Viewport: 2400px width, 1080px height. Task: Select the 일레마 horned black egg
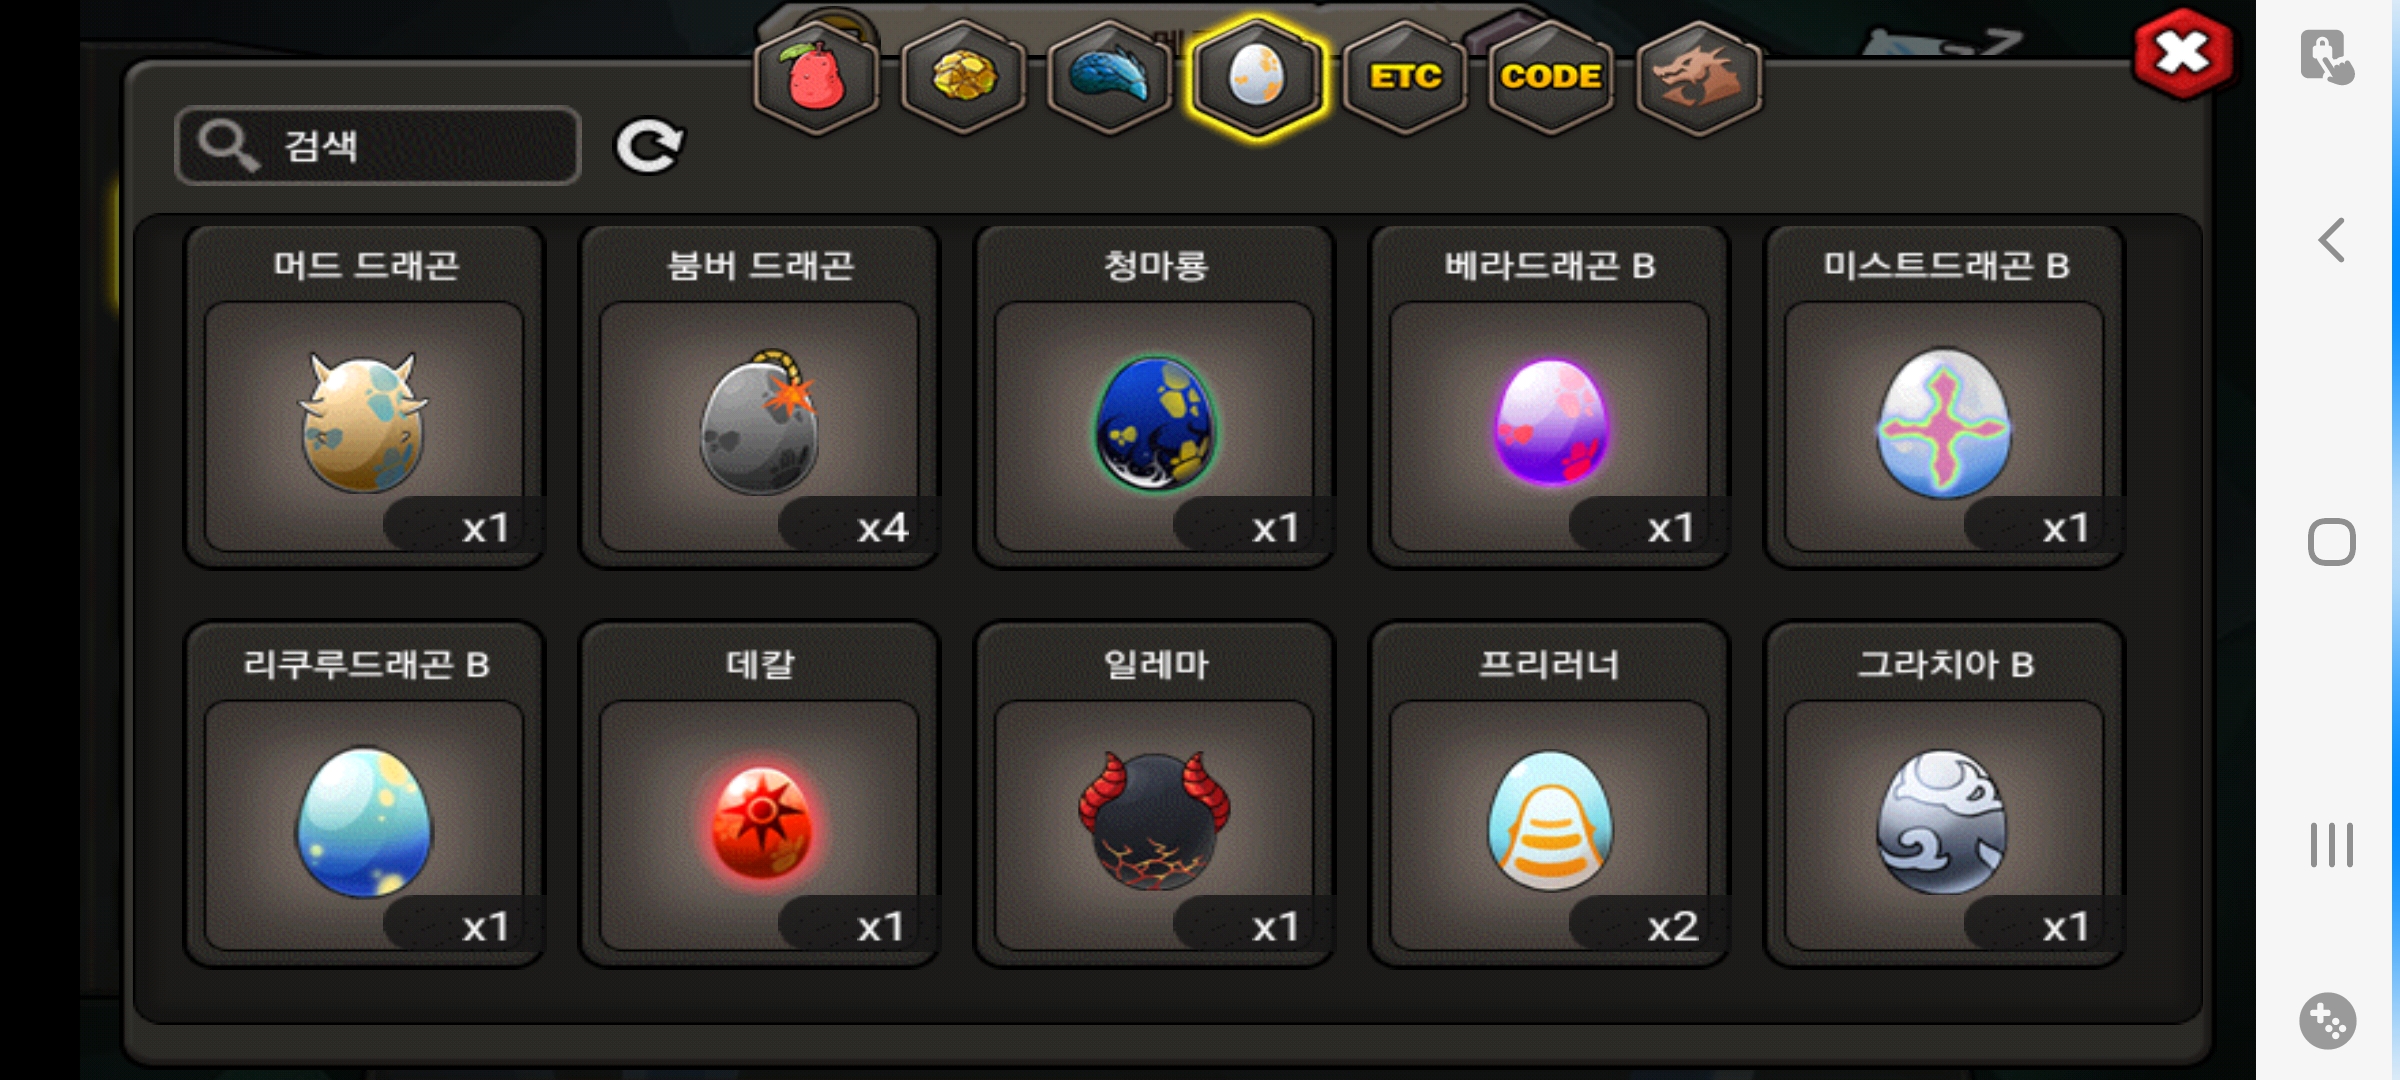(1155, 796)
